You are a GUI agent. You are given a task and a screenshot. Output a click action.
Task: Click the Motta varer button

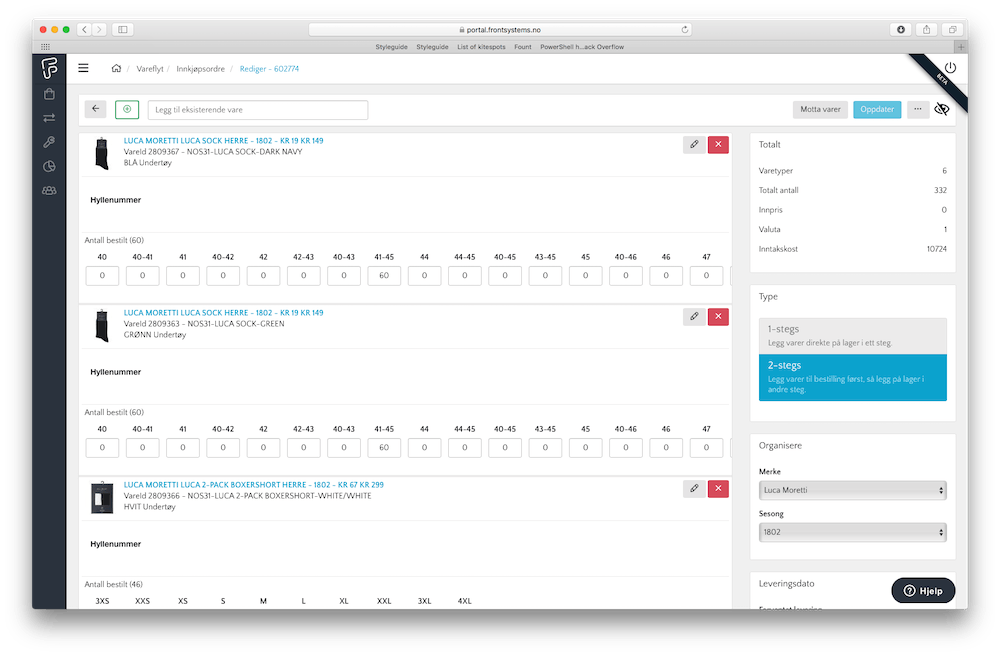[x=820, y=109]
